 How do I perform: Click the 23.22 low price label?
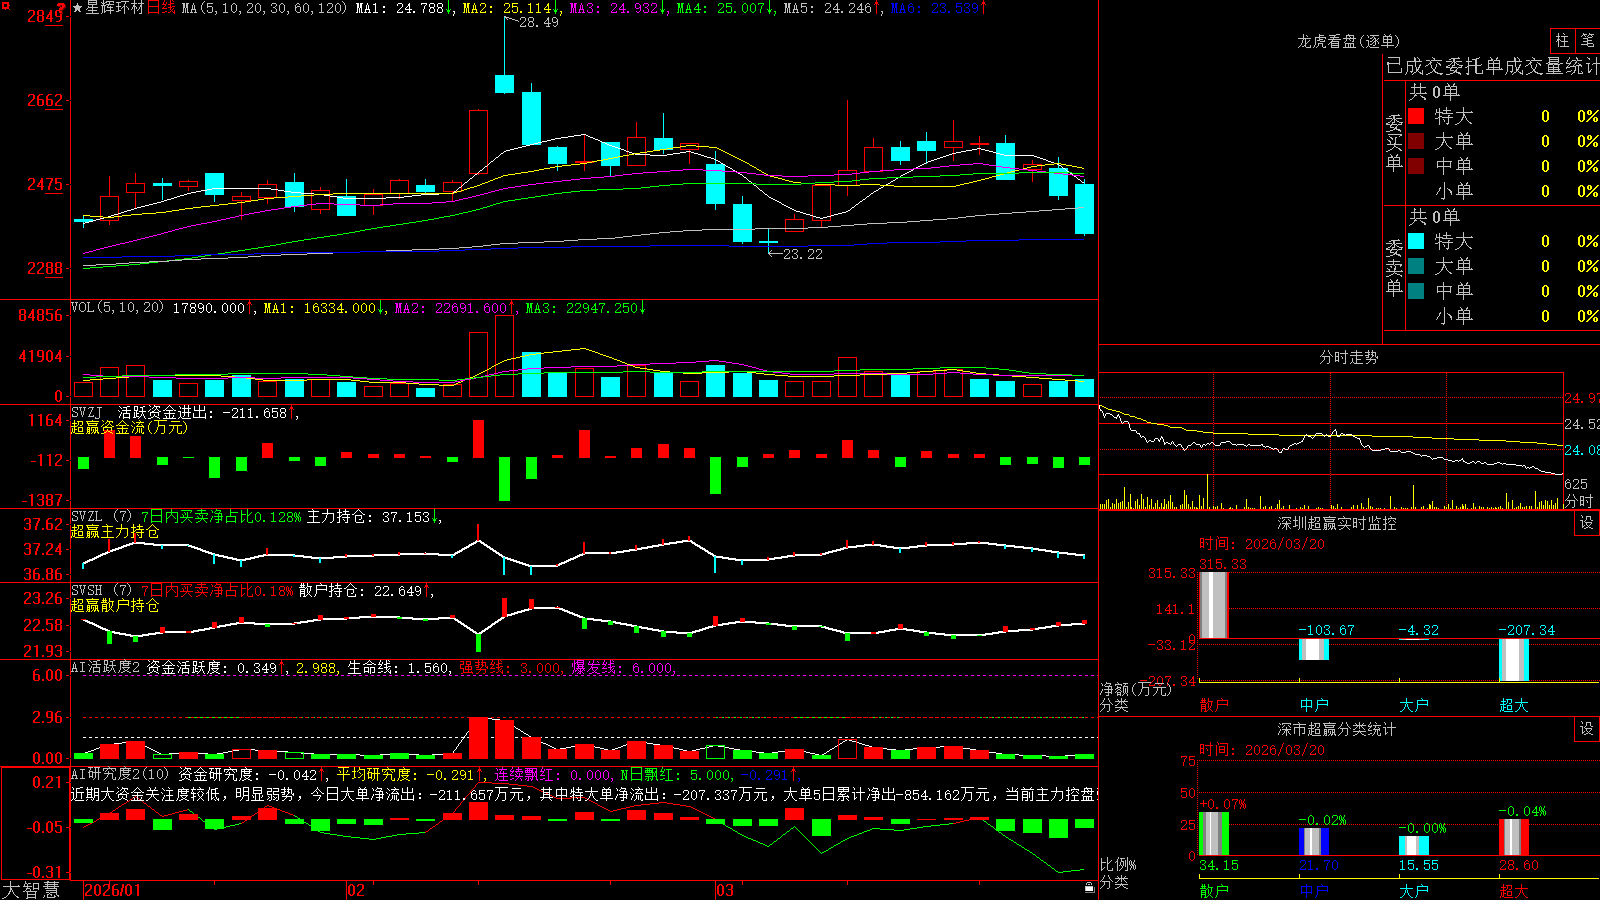point(803,254)
